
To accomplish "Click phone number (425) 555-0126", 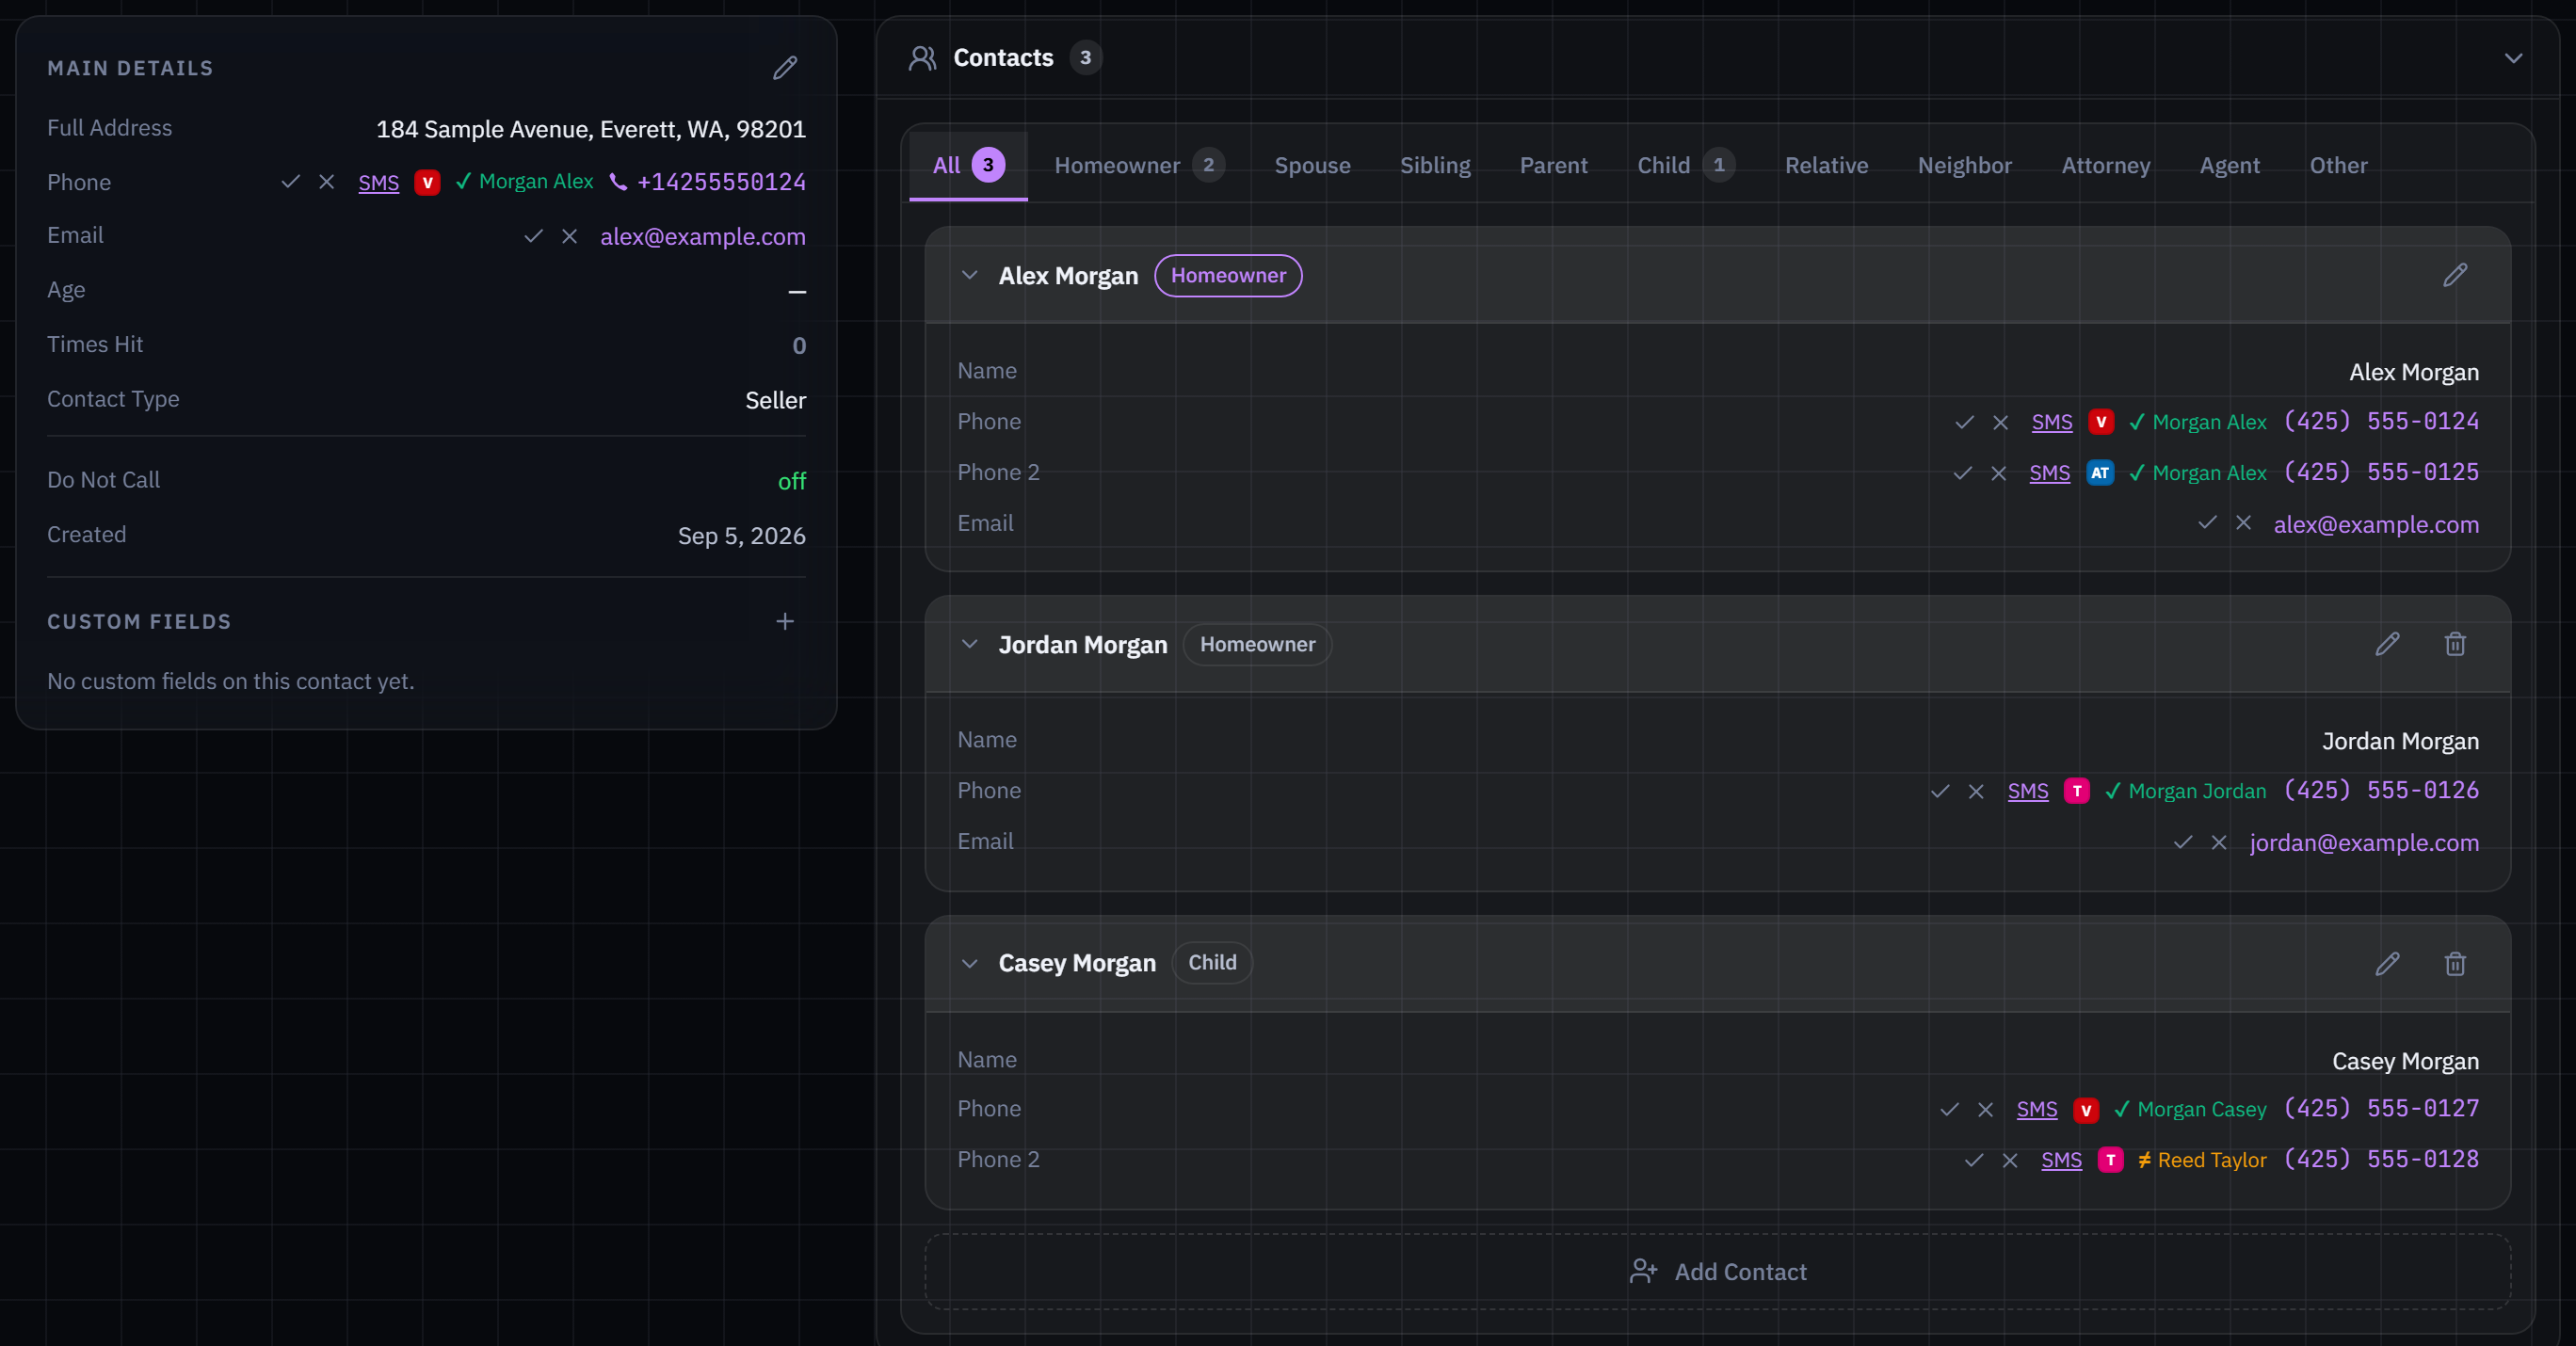I will [x=2381, y=790].
